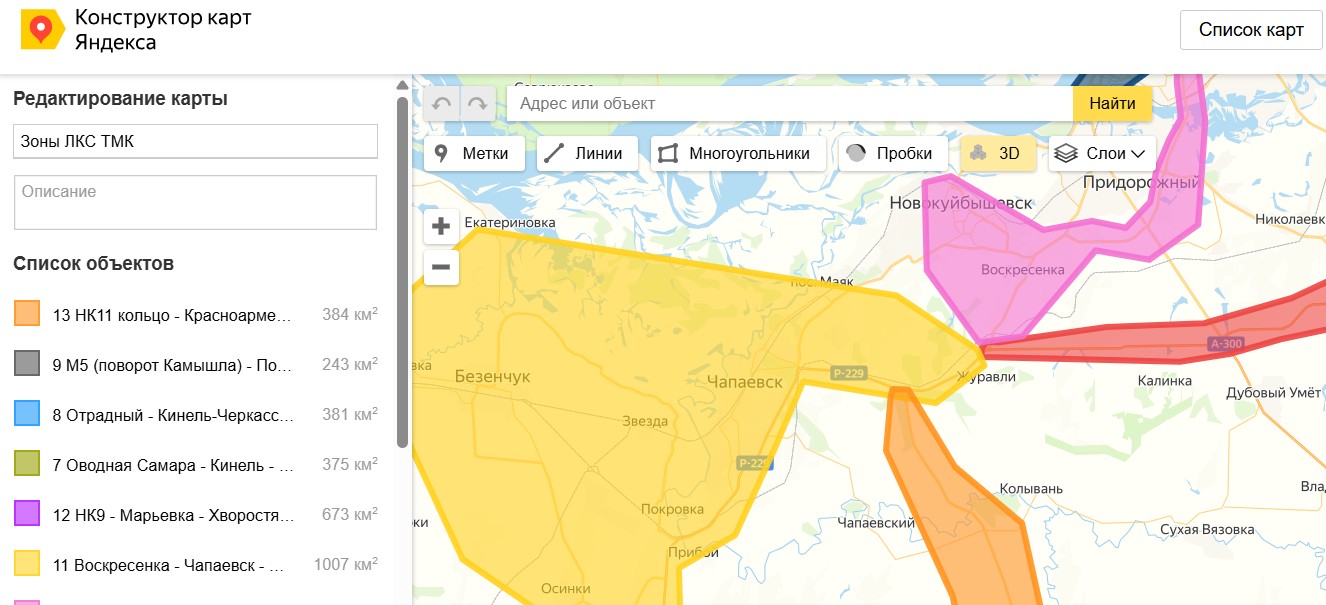Viewport: 1326px width, 605px height.
Task: Click the Покровка label in yellow zone
Action: point(672,509)
